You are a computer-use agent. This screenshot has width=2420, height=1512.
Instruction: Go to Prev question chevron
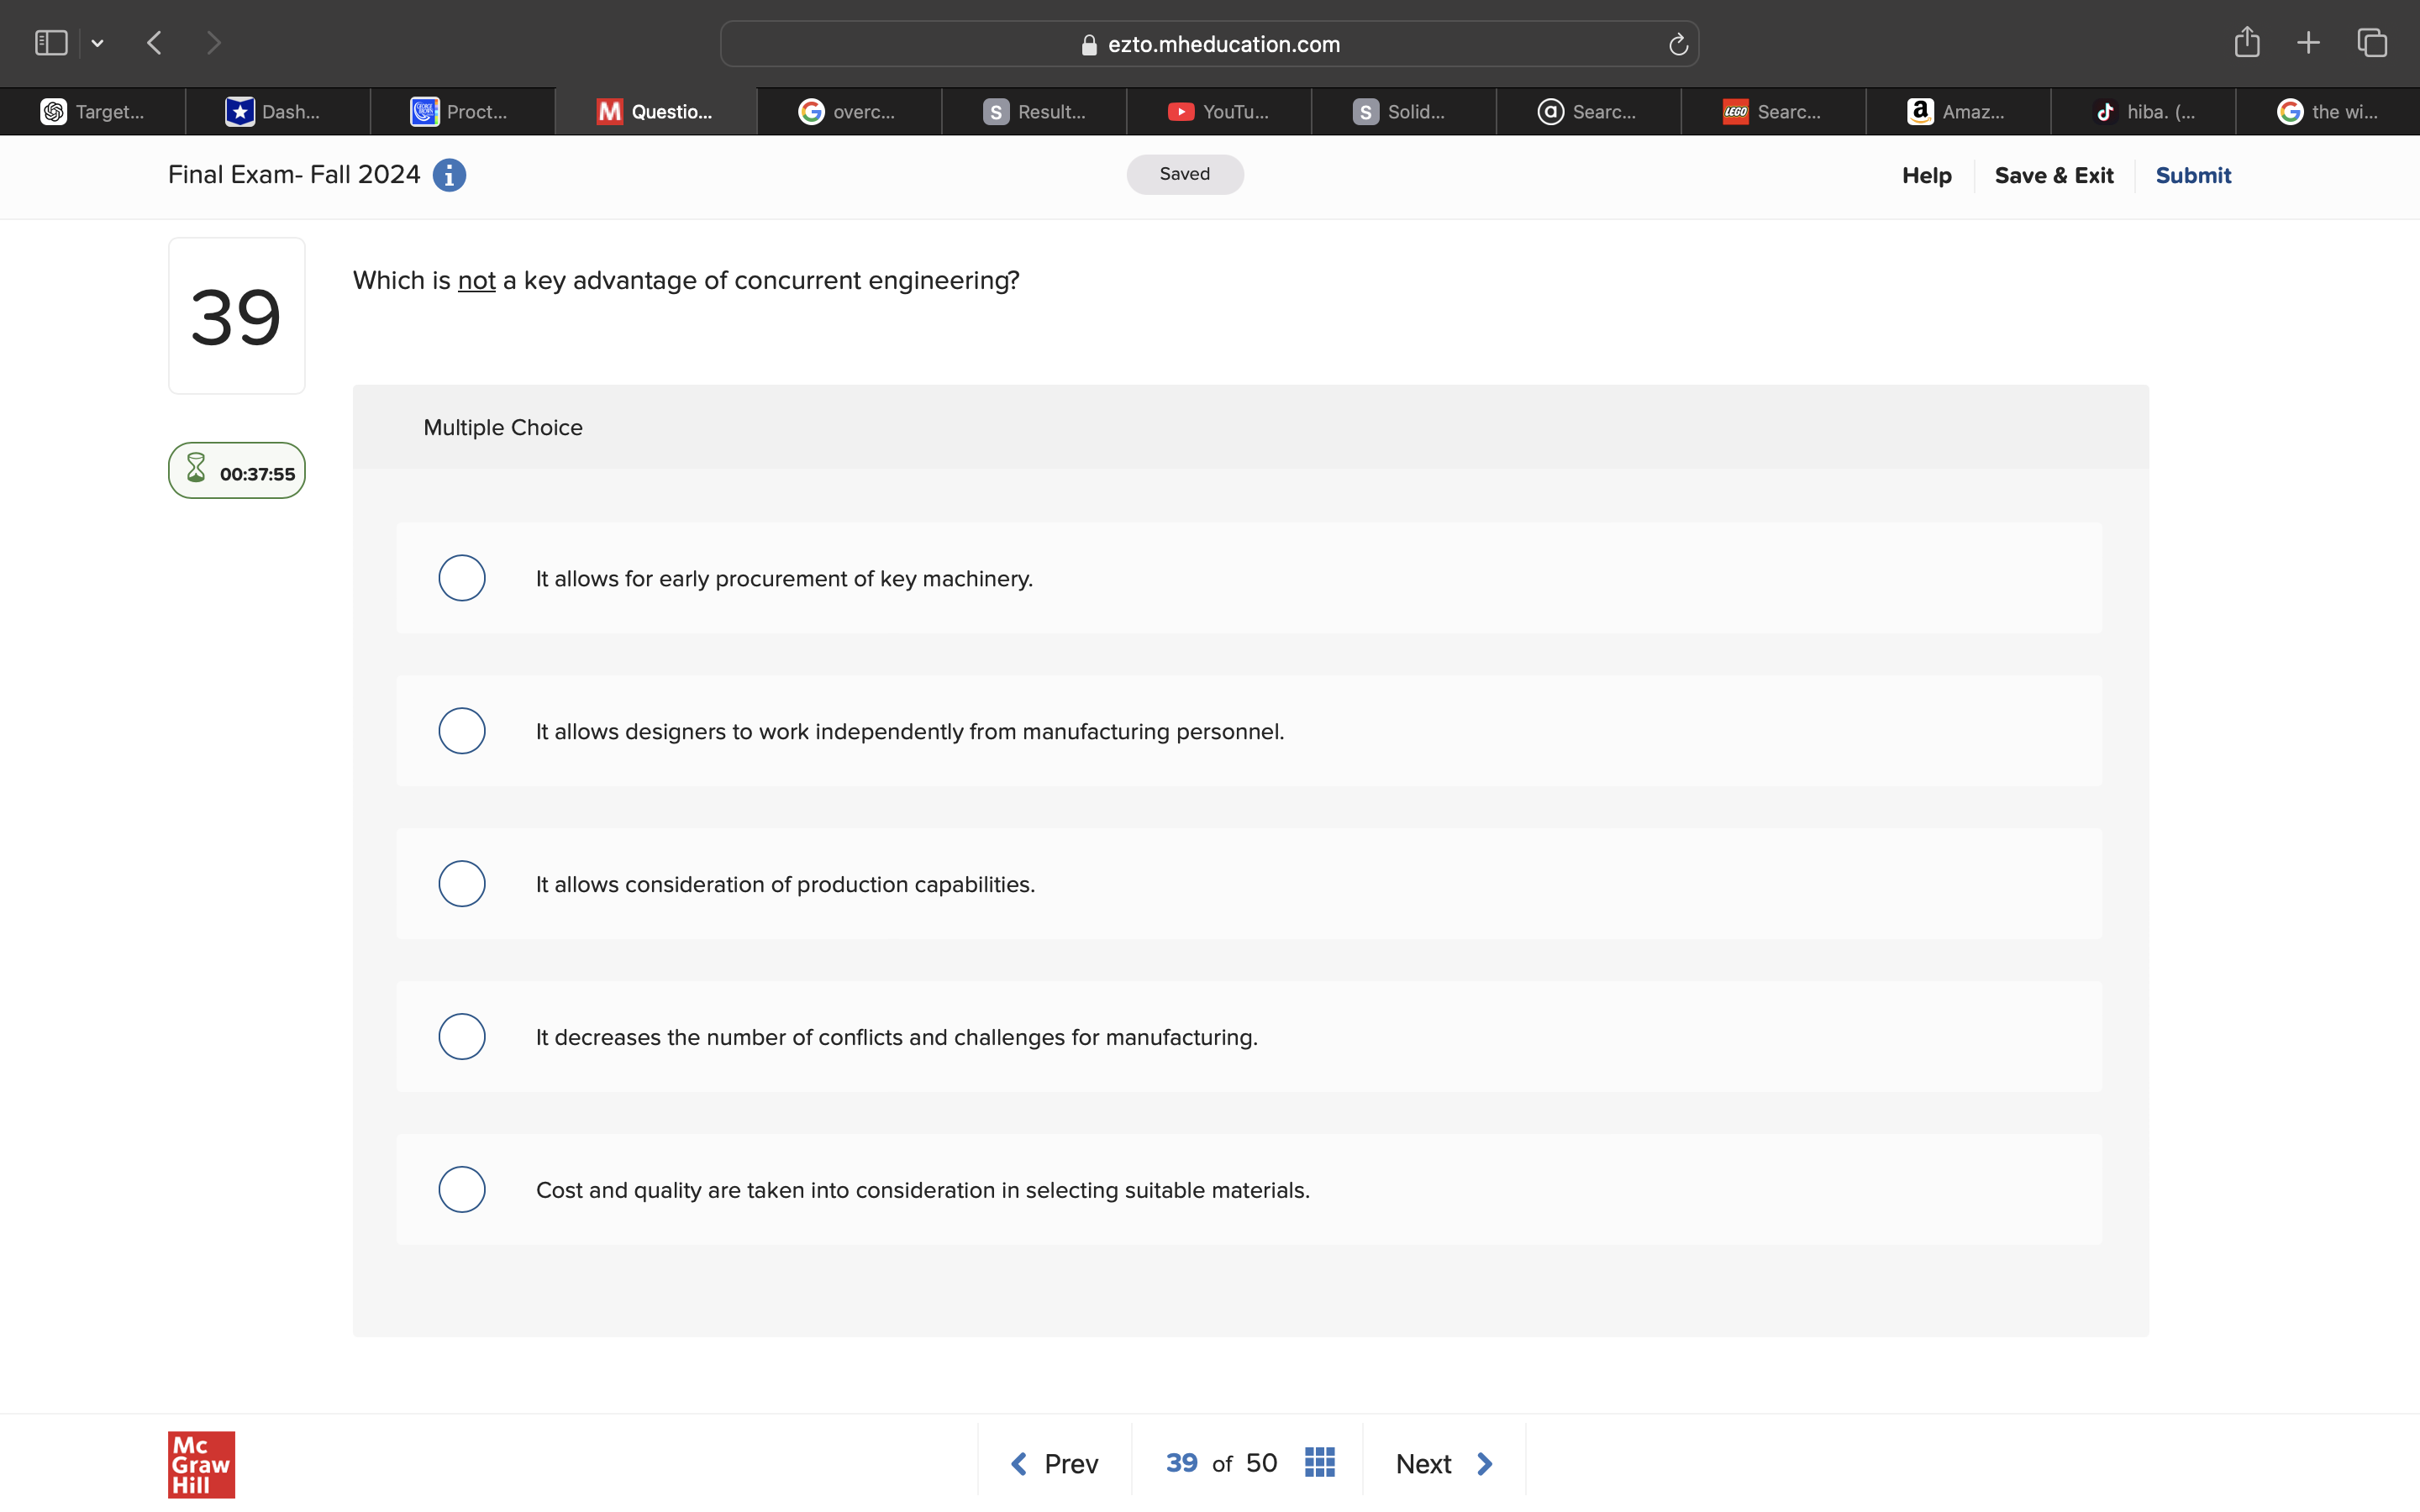click(1019, 1463)
